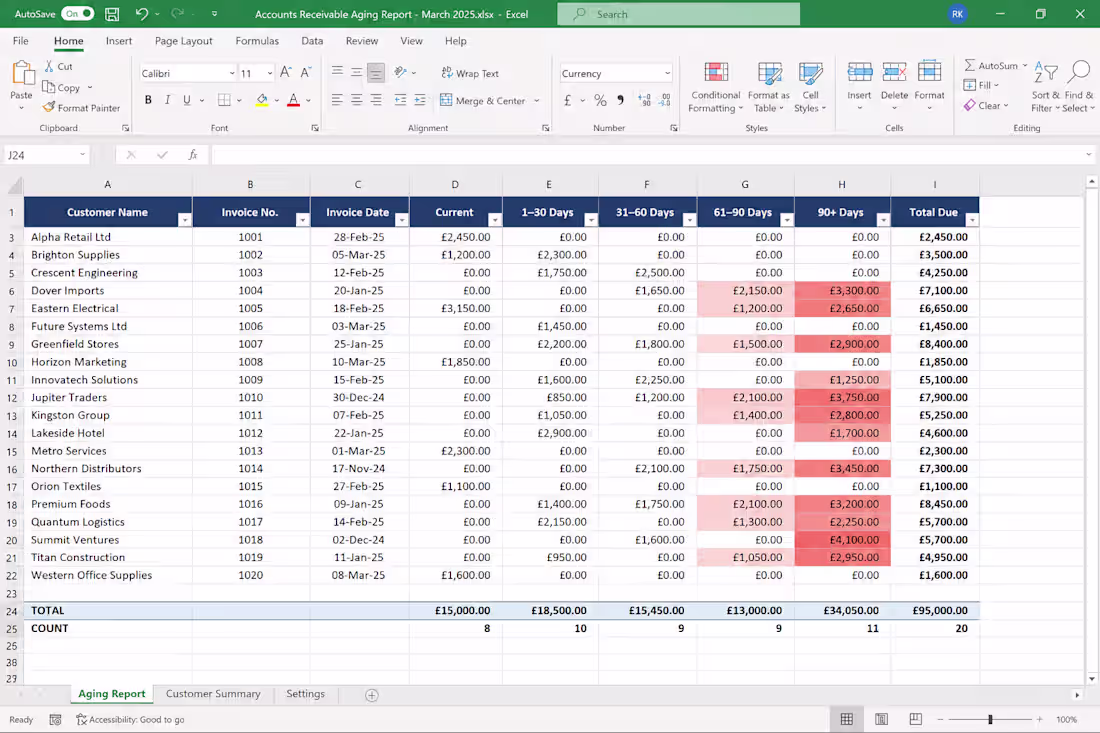Click the Increase Font Size icon
Image resolution: width=1100 pixels, height=733 pixels.
coord(286,72)
